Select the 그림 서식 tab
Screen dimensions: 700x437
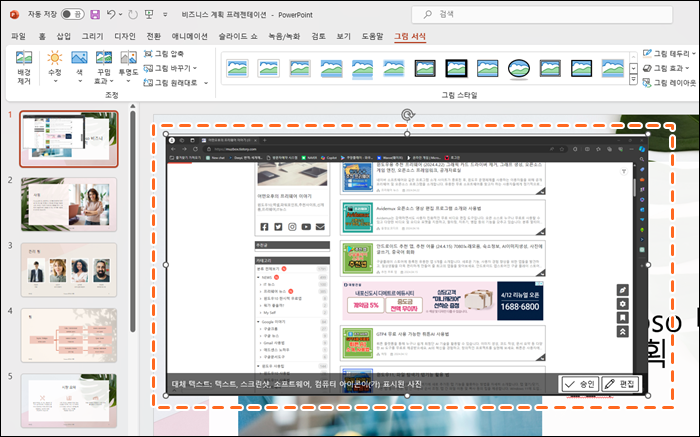410,36
